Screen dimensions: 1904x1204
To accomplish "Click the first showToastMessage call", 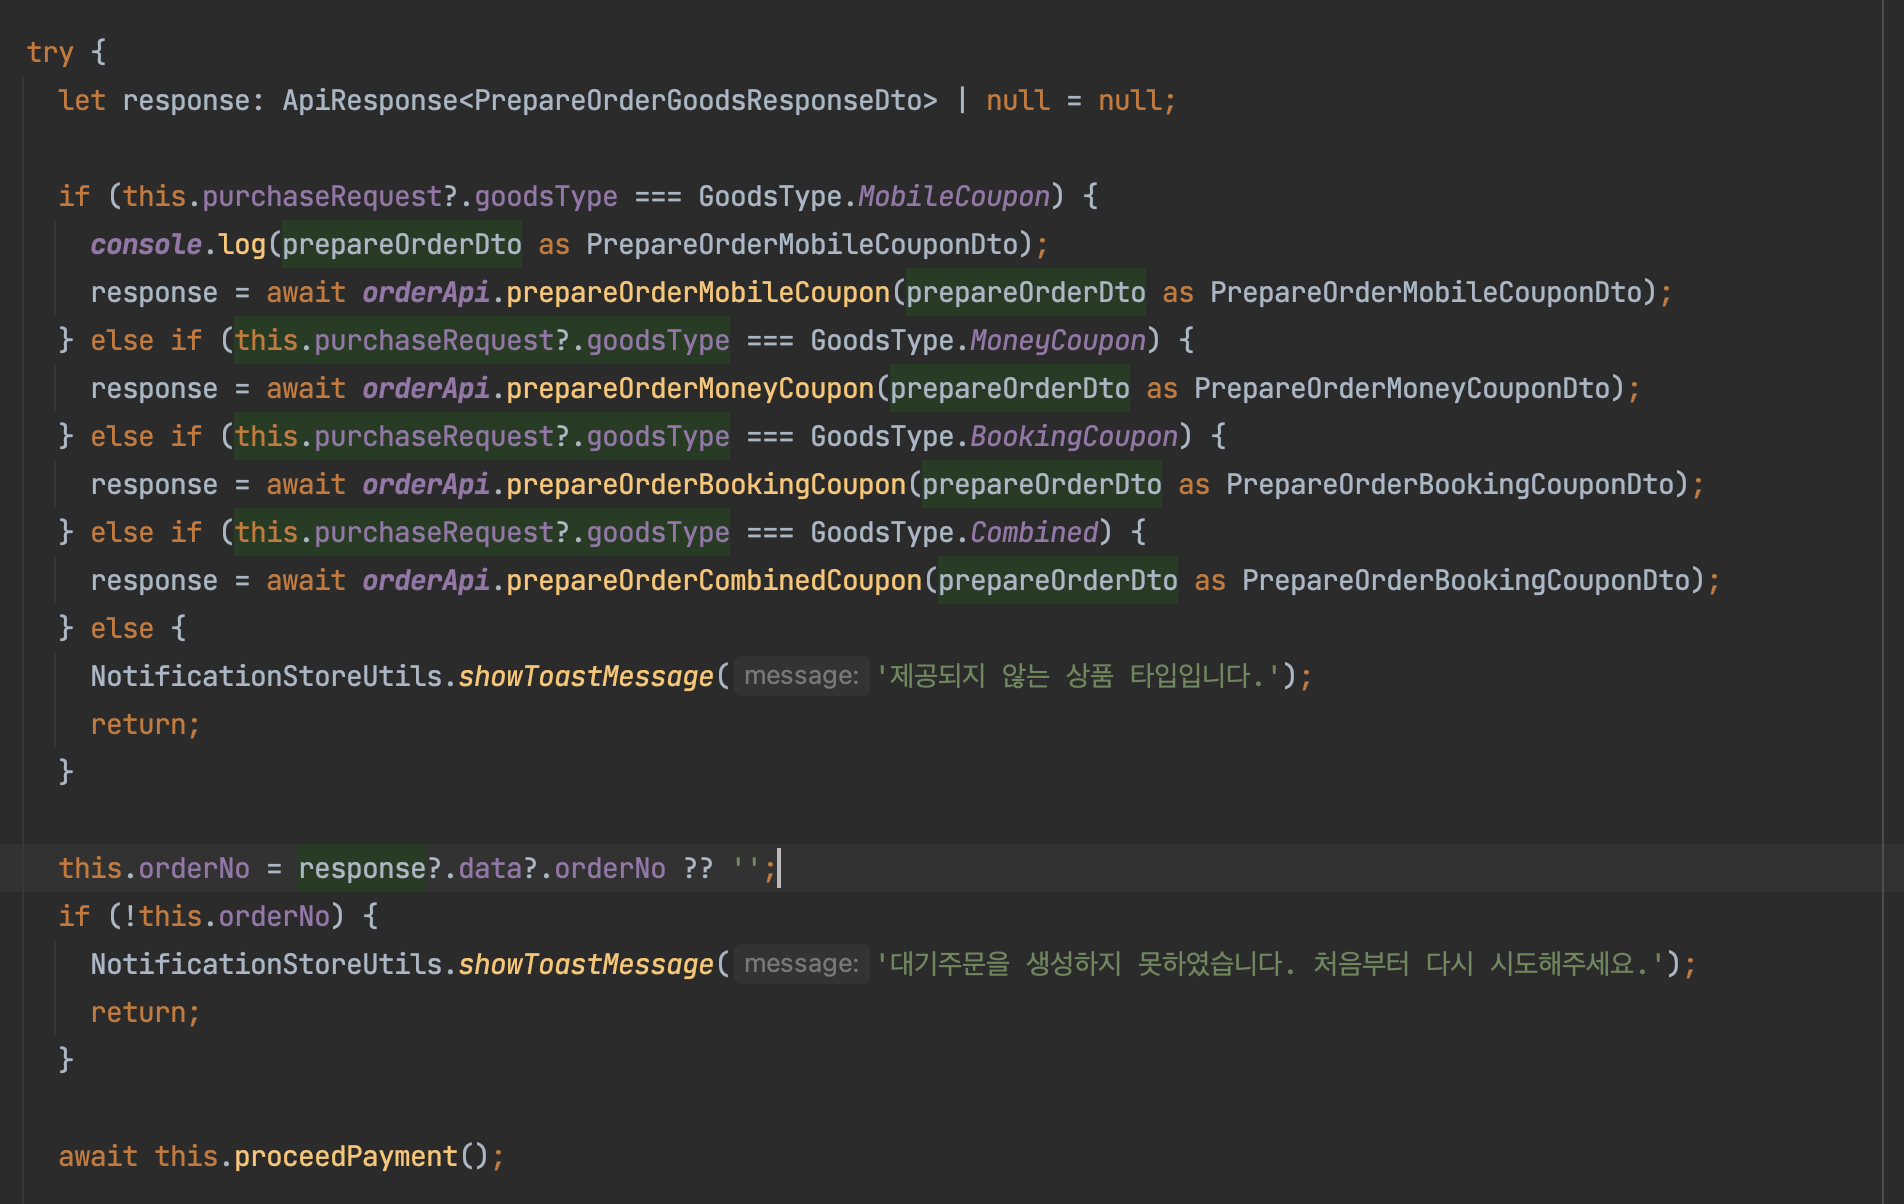I will (x=586, y=676).
